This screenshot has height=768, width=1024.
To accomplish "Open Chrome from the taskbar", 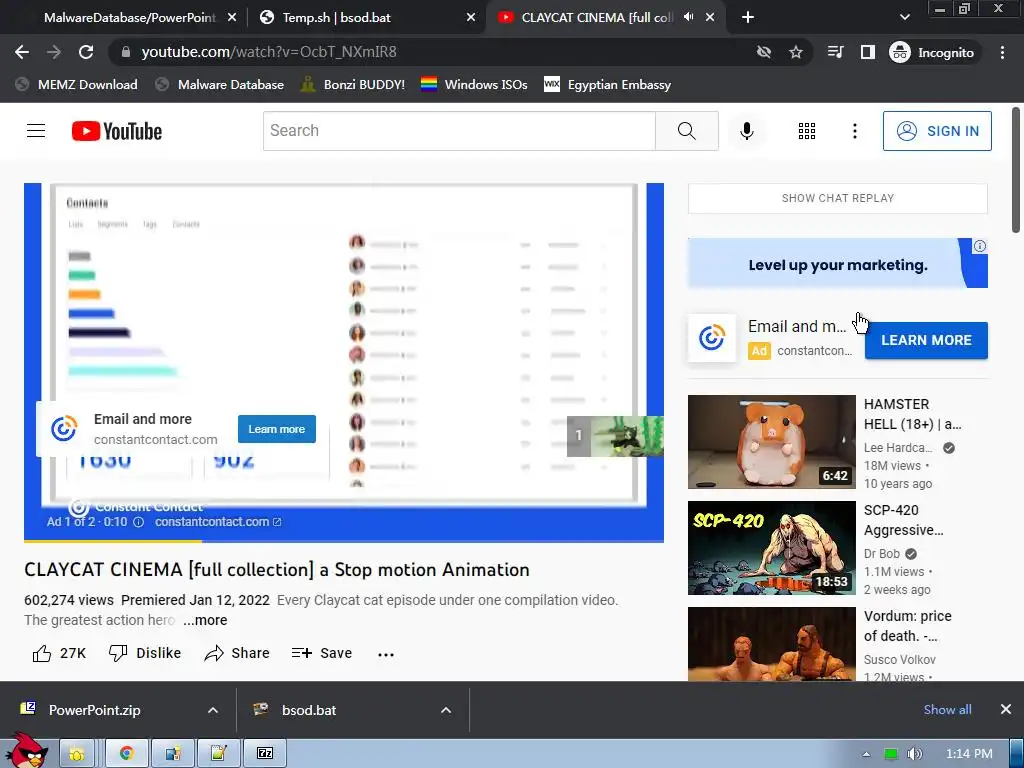I will (x=127, y=754).
